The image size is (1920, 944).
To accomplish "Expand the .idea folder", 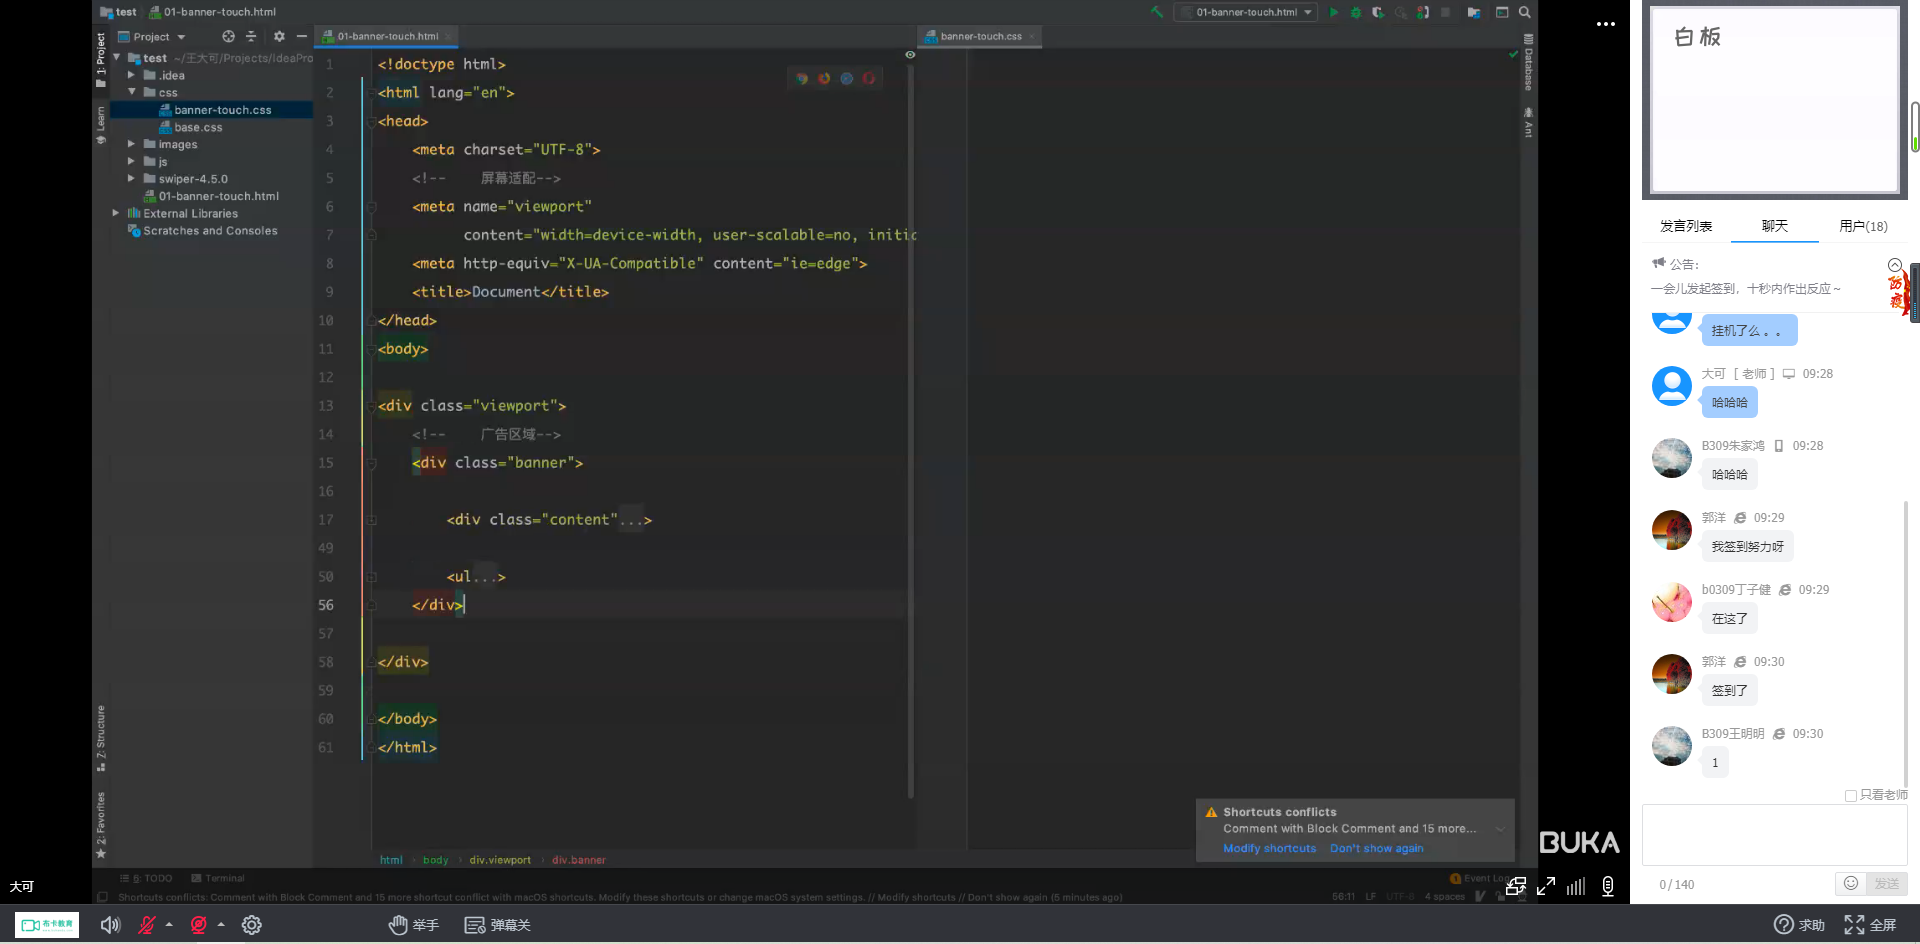I will coord(131,75).
